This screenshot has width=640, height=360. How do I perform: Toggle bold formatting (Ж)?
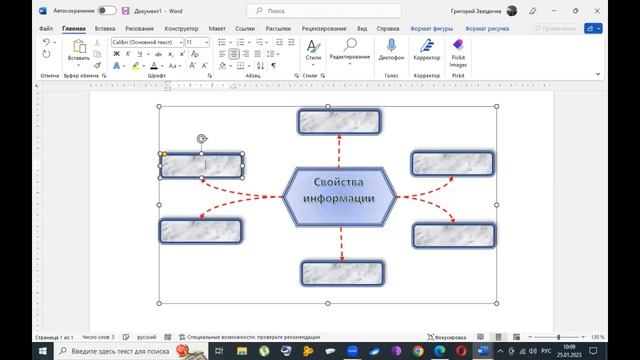coord(116,54)
